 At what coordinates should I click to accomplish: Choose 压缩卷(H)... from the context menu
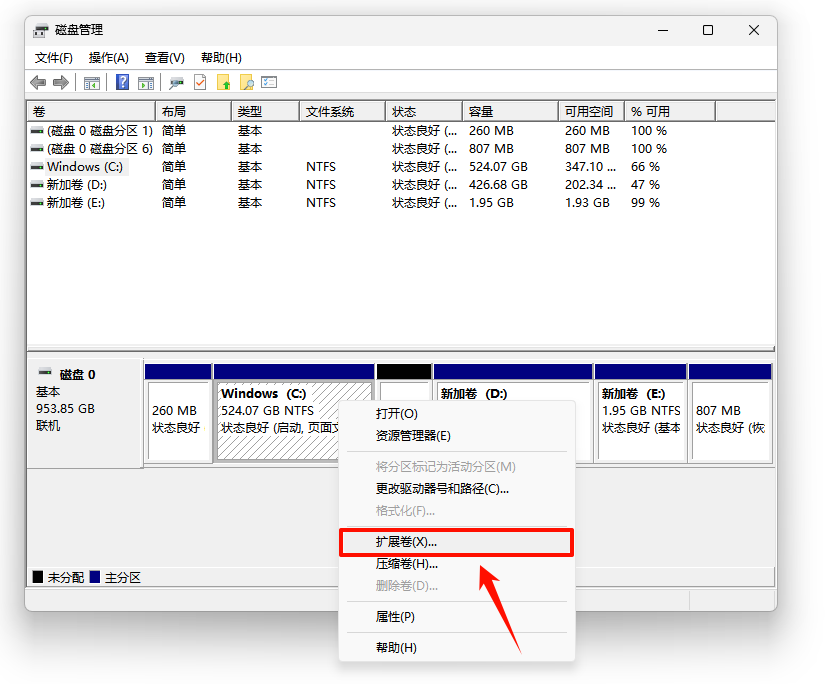pos(406,564)
